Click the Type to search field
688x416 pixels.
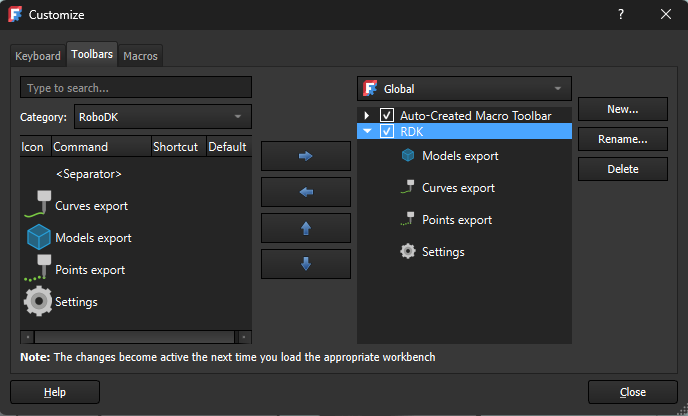tap(135, 88)
